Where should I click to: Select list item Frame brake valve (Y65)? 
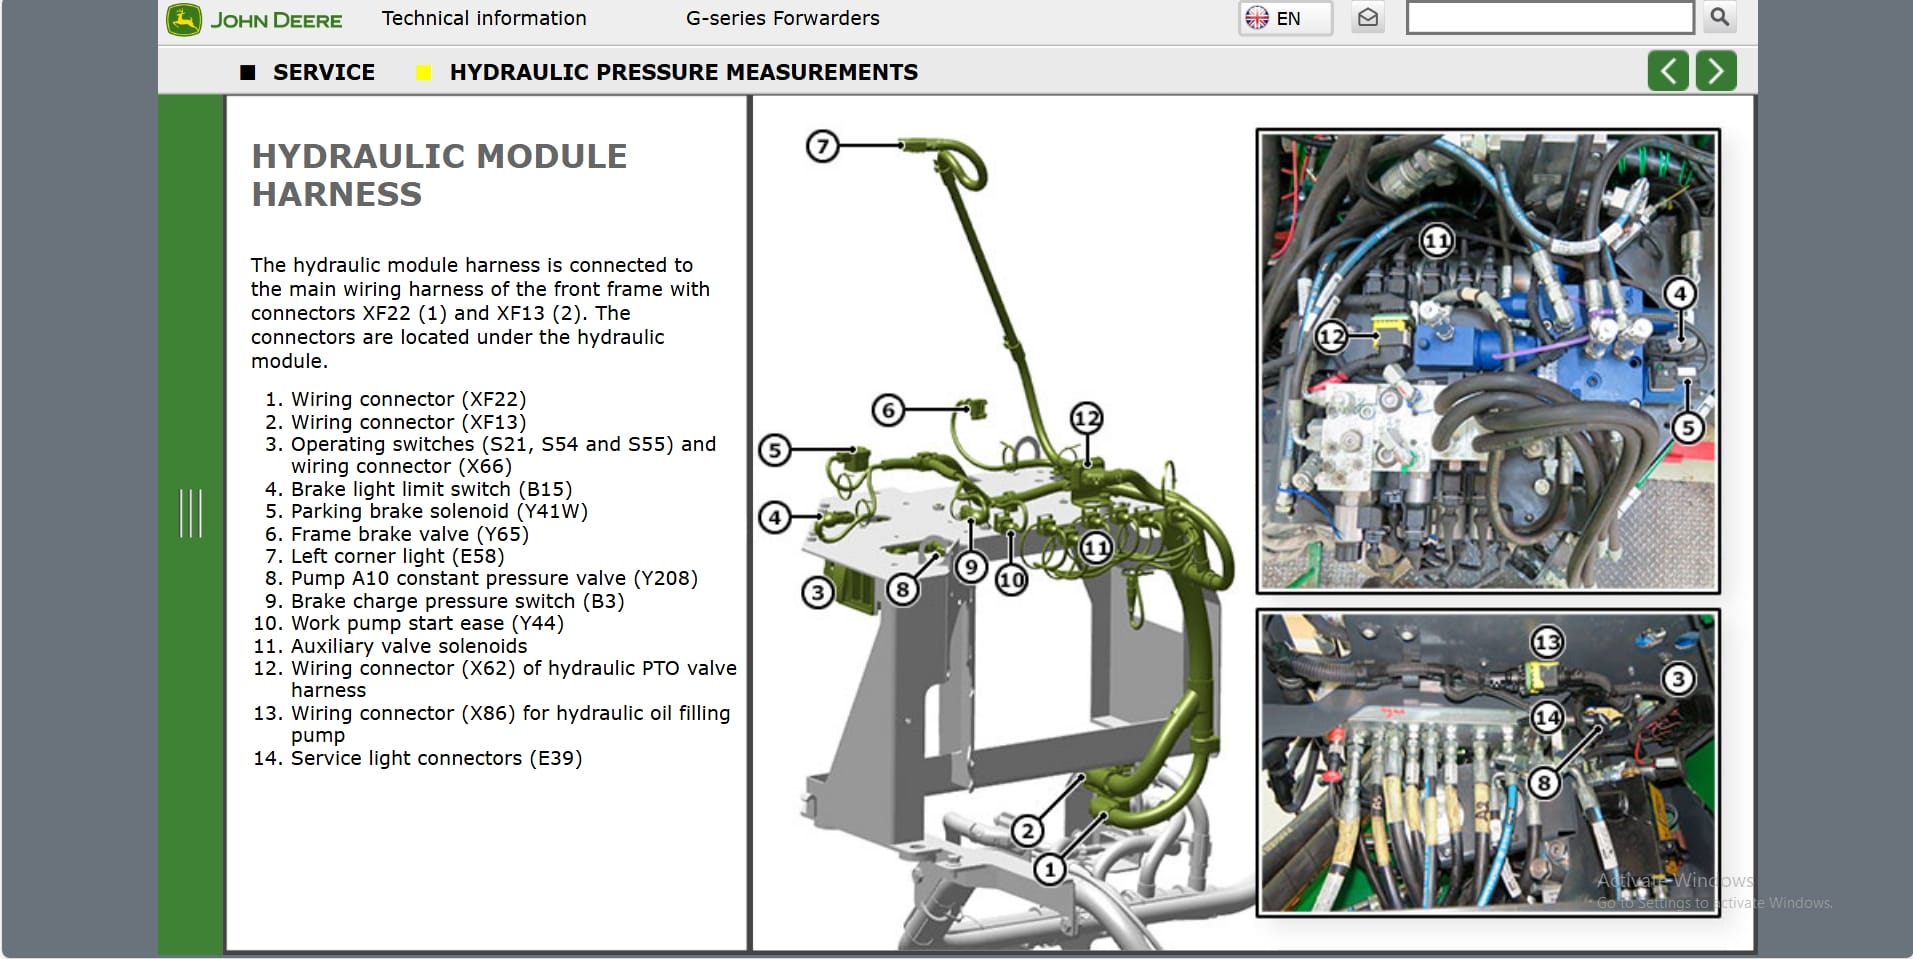pos(410,534)
